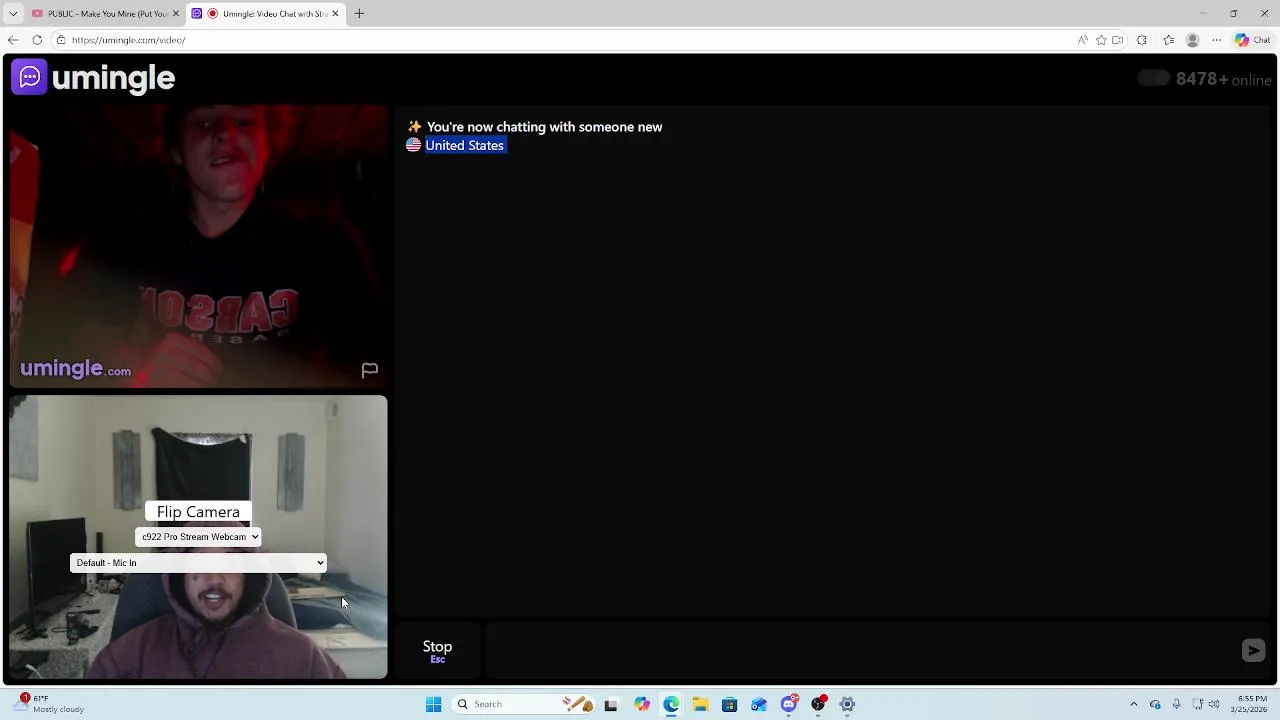The width and height of the screenshot is (1280, 720).
Task: Open the Windows Start menu
Action: pyautogui.click(x=433, y=704)
